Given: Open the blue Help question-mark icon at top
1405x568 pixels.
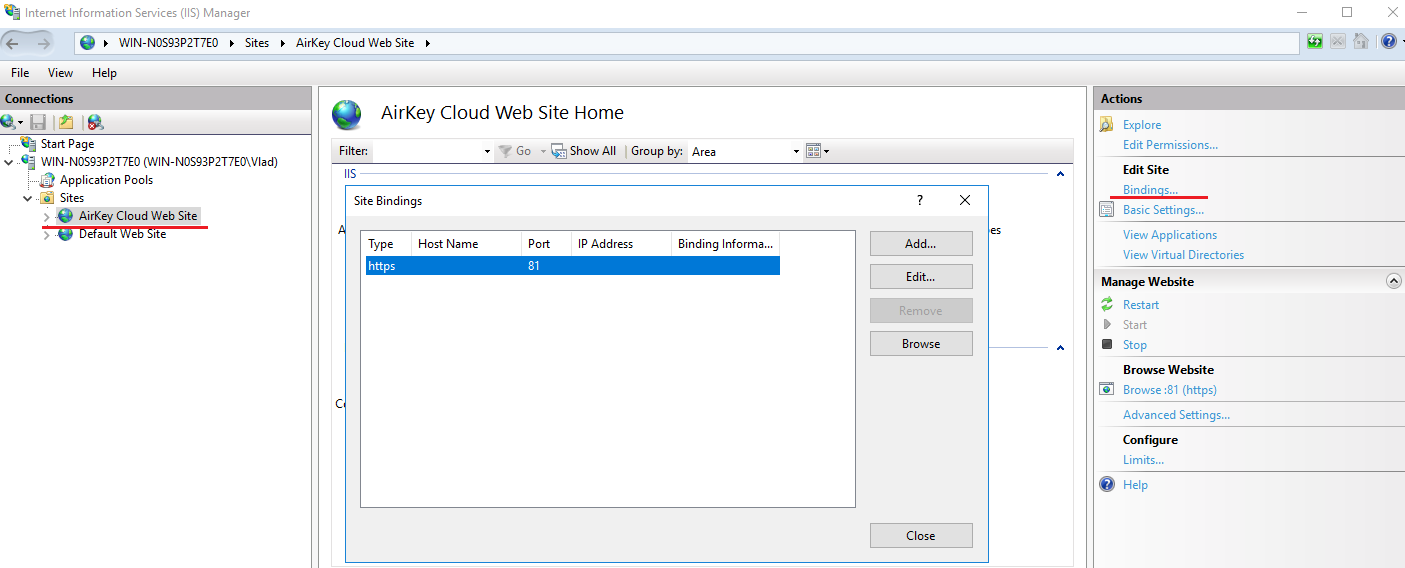Looking at the screenshot, I should [1387, 42].
